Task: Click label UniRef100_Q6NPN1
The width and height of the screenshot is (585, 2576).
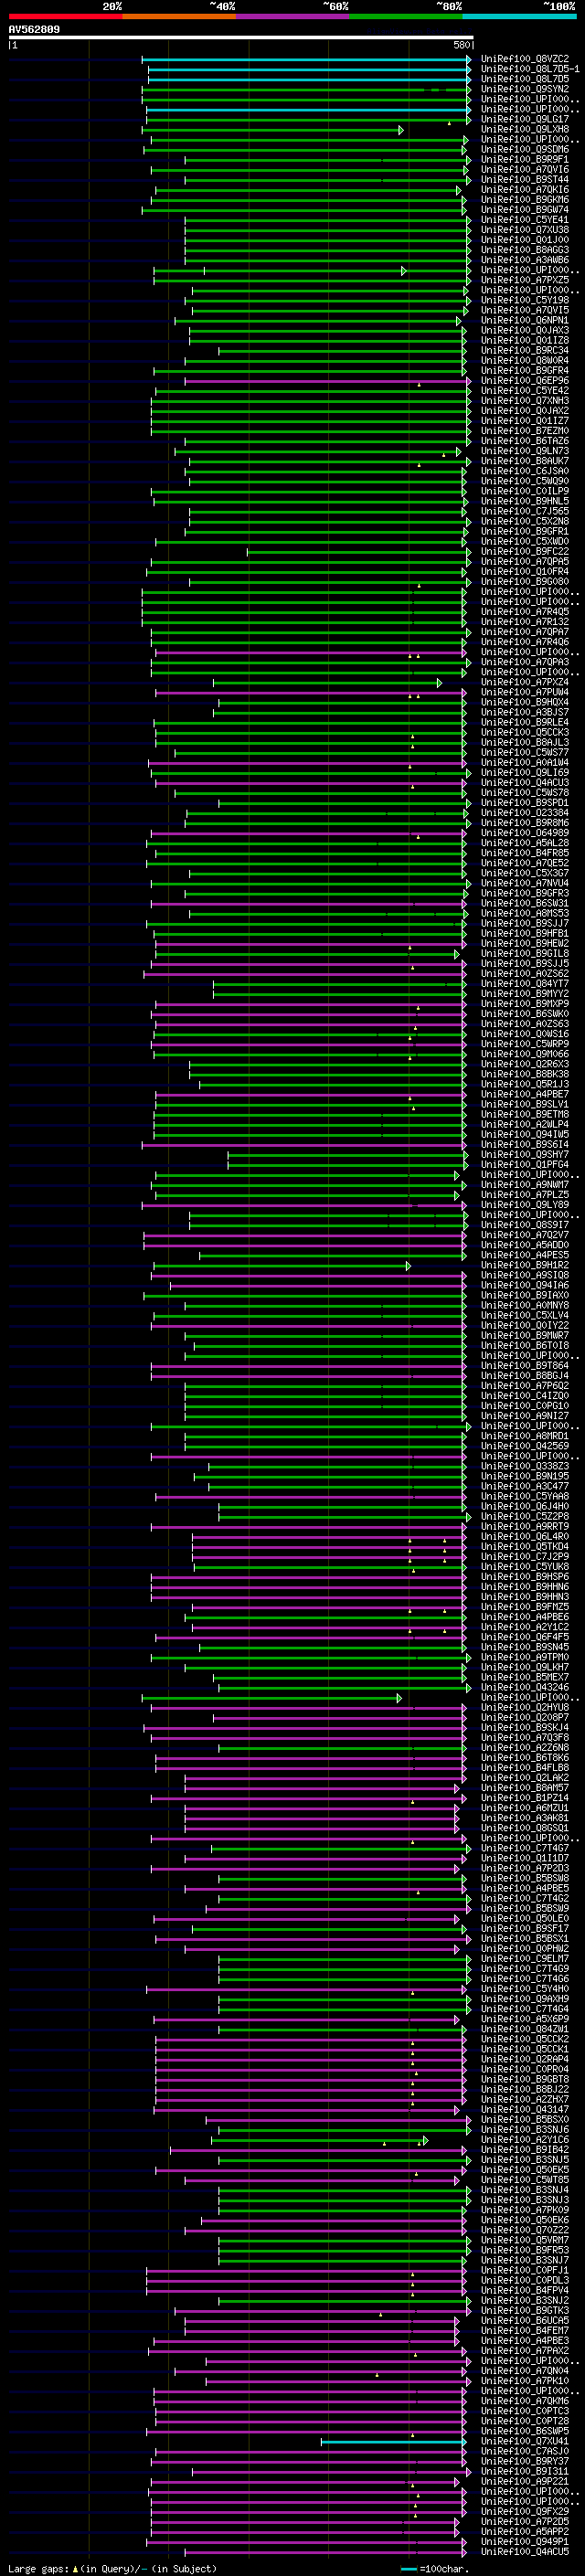Action: coord(525,320)
